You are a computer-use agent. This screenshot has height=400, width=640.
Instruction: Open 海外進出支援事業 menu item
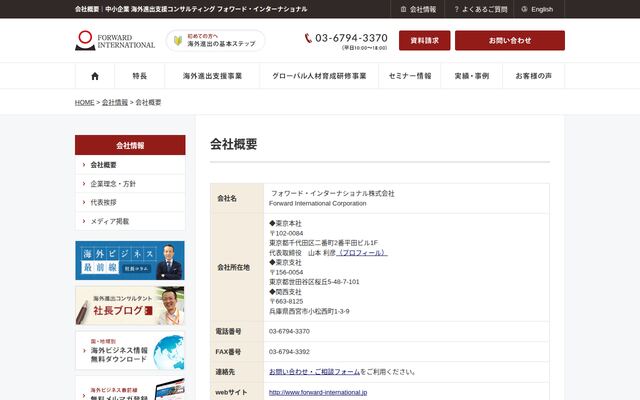click(x=212, y=76)
